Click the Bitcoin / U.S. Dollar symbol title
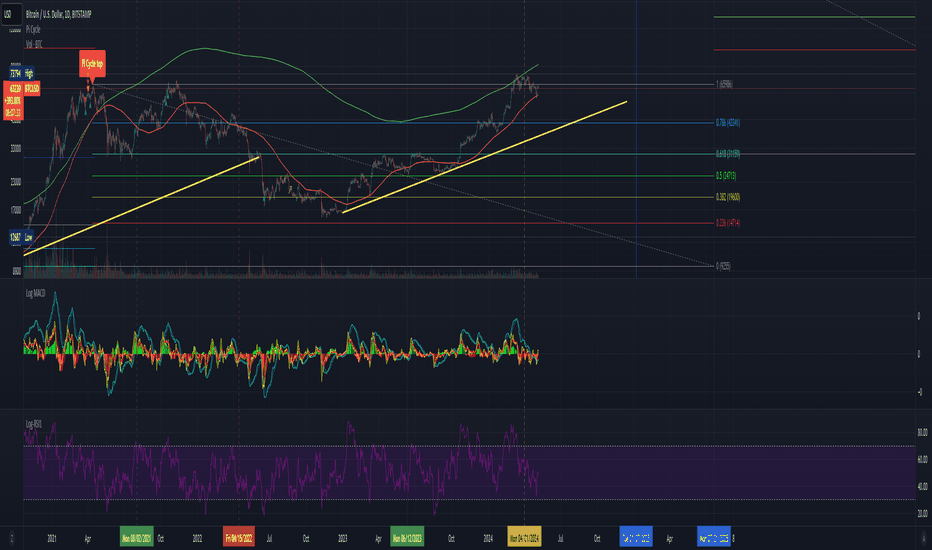This screenshot has height=550, width=932. pos(59,14)
